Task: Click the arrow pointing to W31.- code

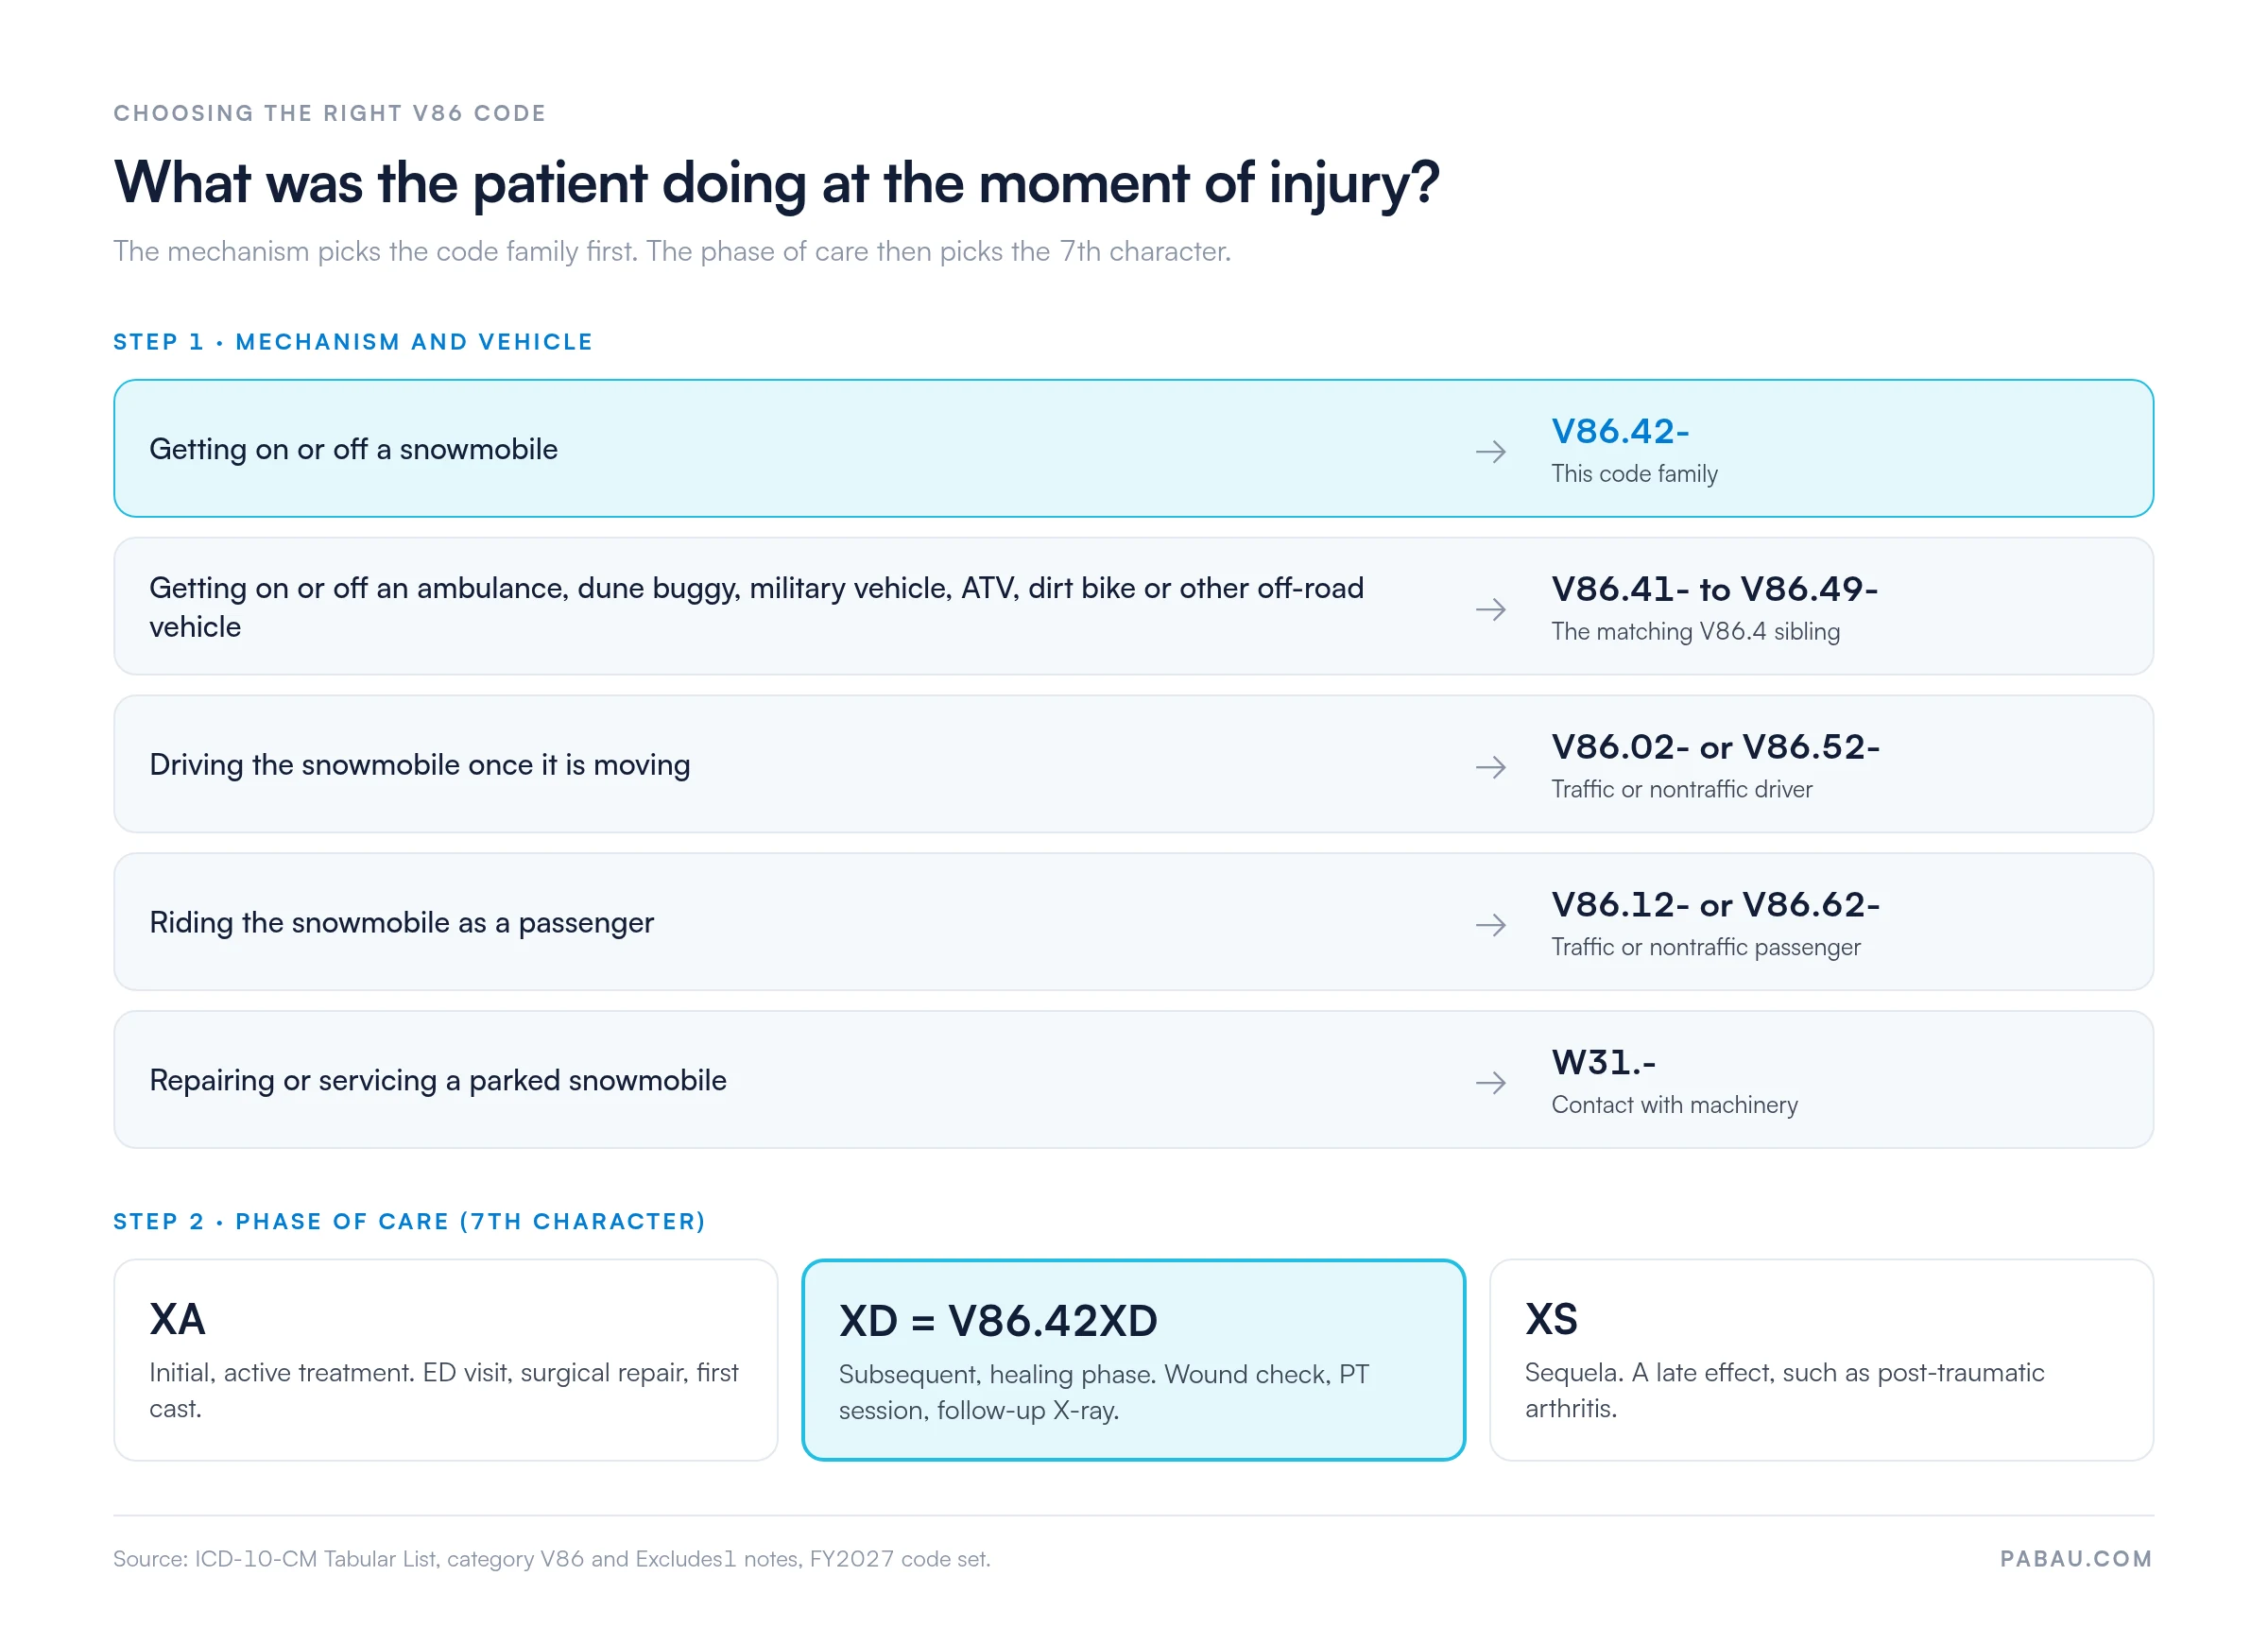Action: click(1490, 1083)
